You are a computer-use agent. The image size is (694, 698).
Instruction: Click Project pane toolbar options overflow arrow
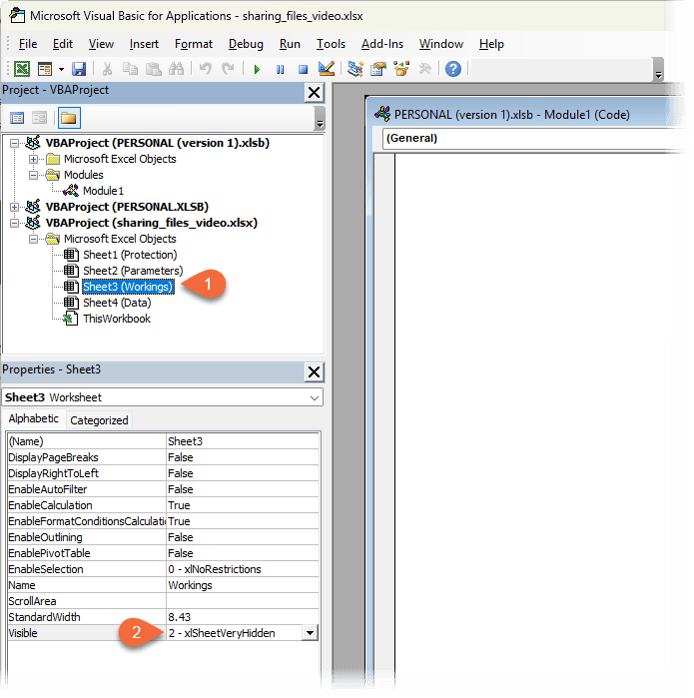[319, 119]
